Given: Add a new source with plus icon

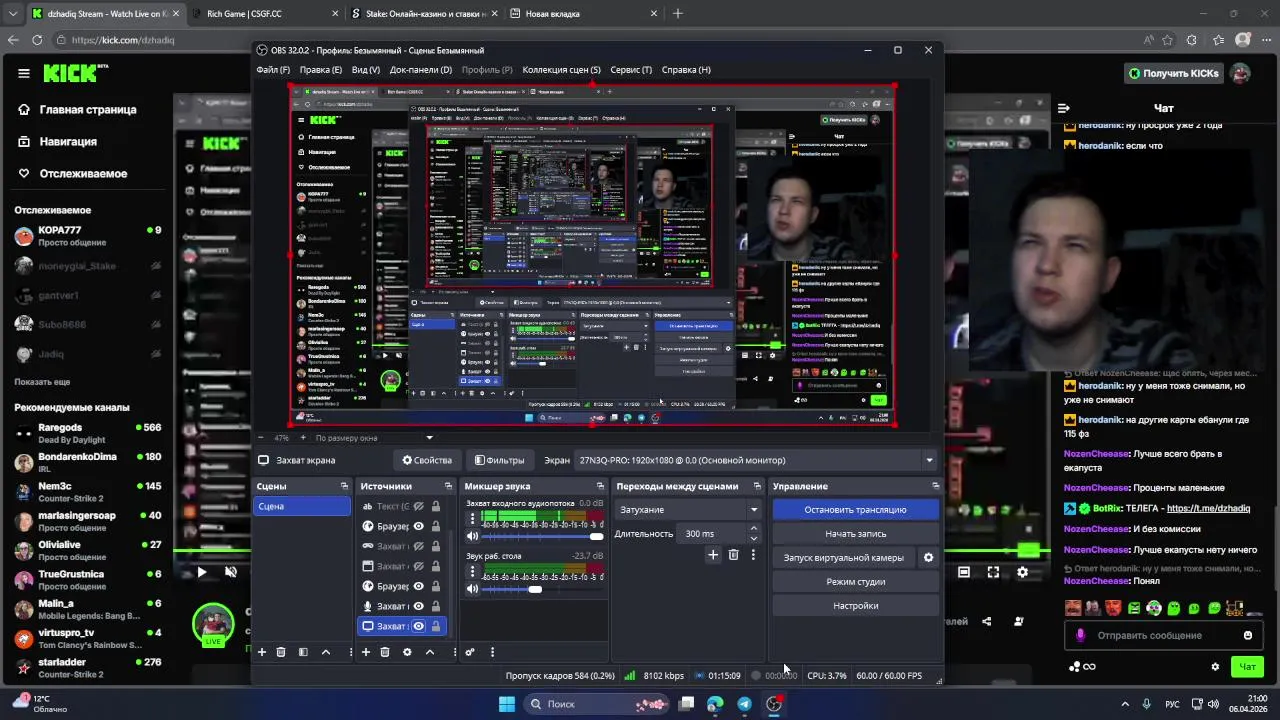Looking at the screenshot, I should click(366, 652).
